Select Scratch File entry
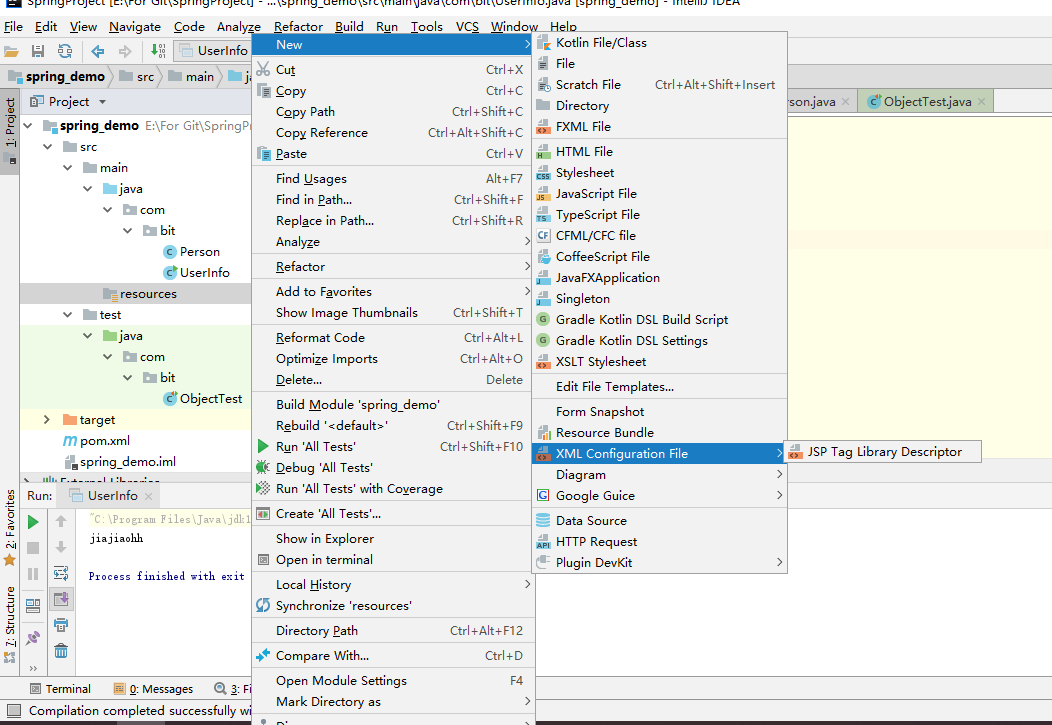1052x725 pixels. pyautogui.click(x=660, y=85)
